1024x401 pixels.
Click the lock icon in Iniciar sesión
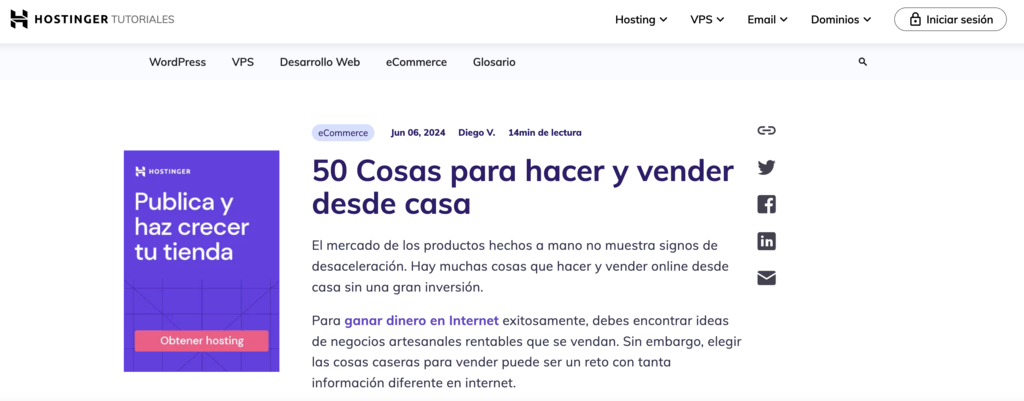[x=914, y=19]
